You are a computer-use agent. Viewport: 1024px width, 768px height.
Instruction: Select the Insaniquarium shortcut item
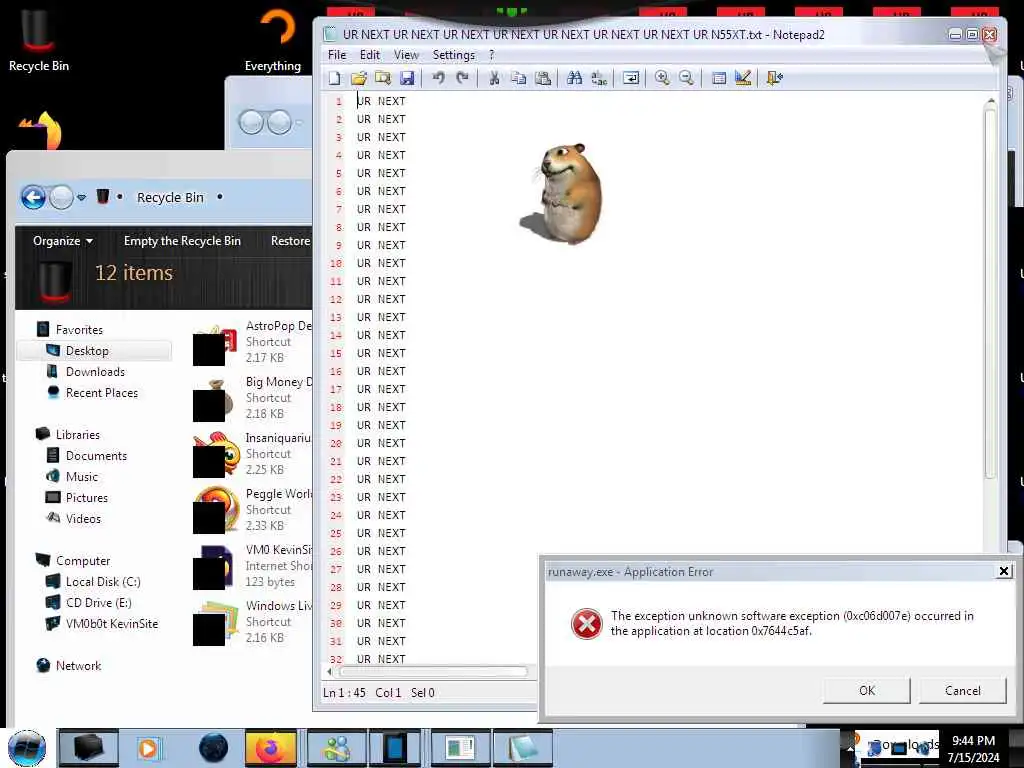tap(252, 454)
